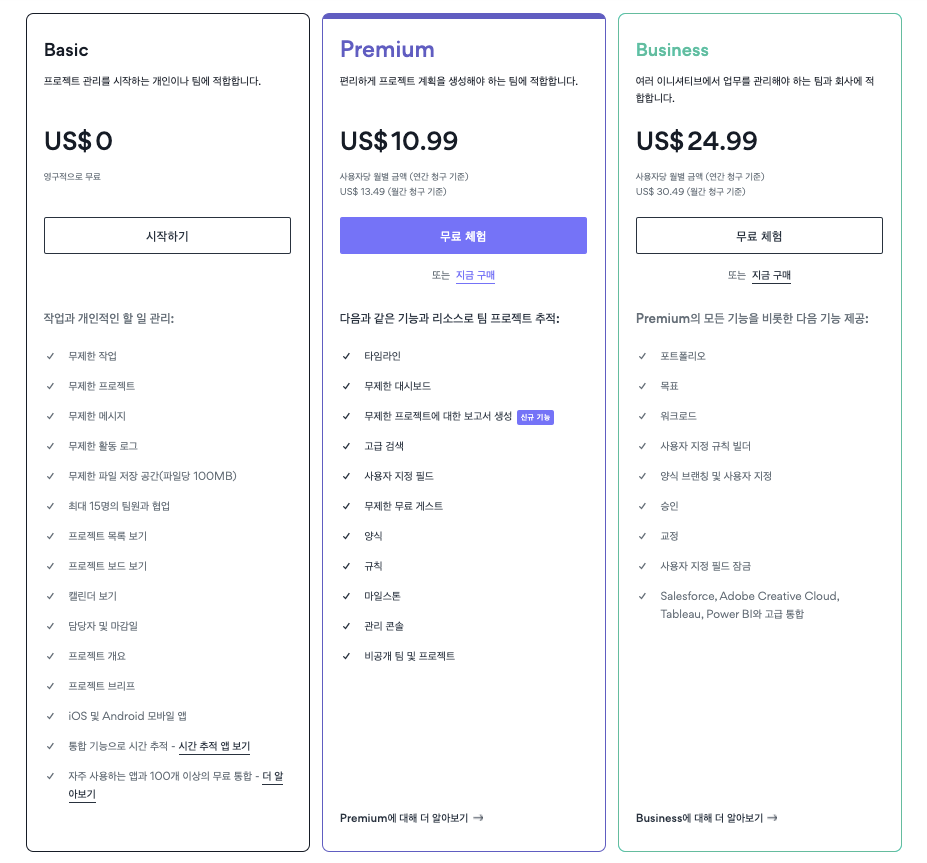
Task: Select the Premium plan heading
Action: tap(387, 50)
